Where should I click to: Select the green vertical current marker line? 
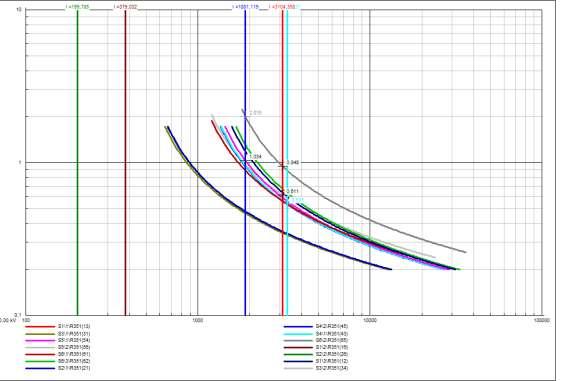tap(78, 162)
